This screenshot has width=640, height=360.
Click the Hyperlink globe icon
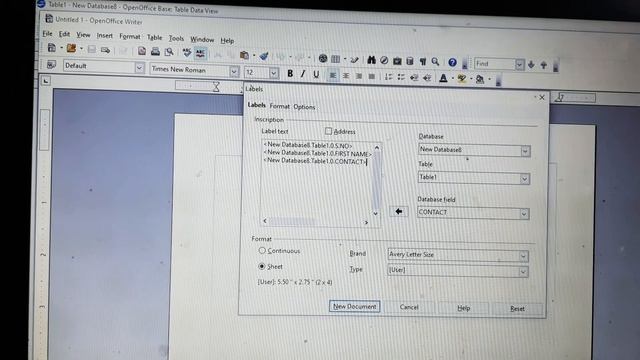tap(323, 58)
